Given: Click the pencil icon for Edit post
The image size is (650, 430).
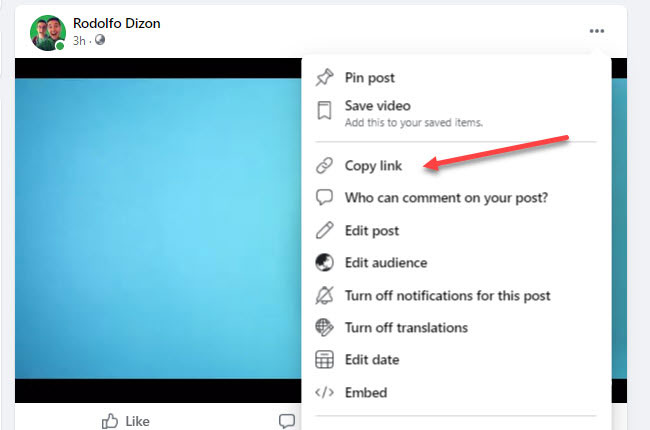Looking at the screenshot, I should pos(324,230).
